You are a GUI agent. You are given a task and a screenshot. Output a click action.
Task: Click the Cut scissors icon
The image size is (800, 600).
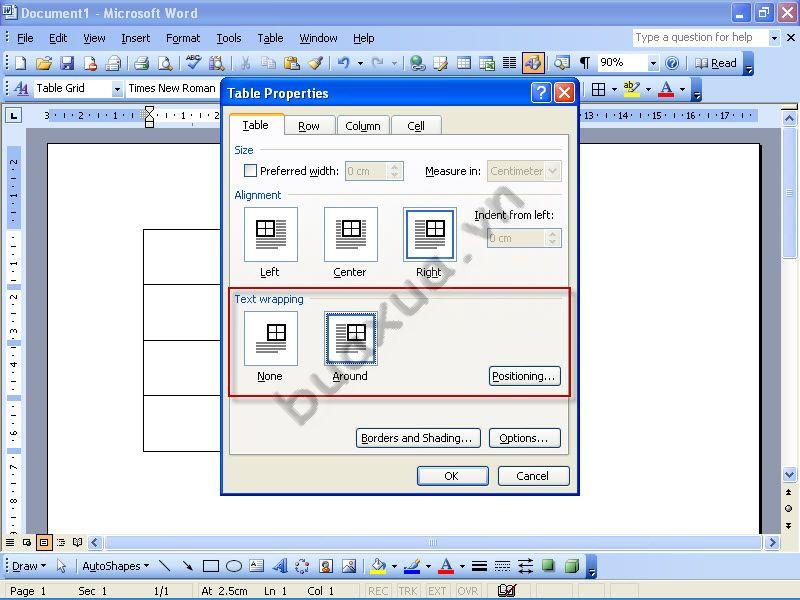point(245,63)
